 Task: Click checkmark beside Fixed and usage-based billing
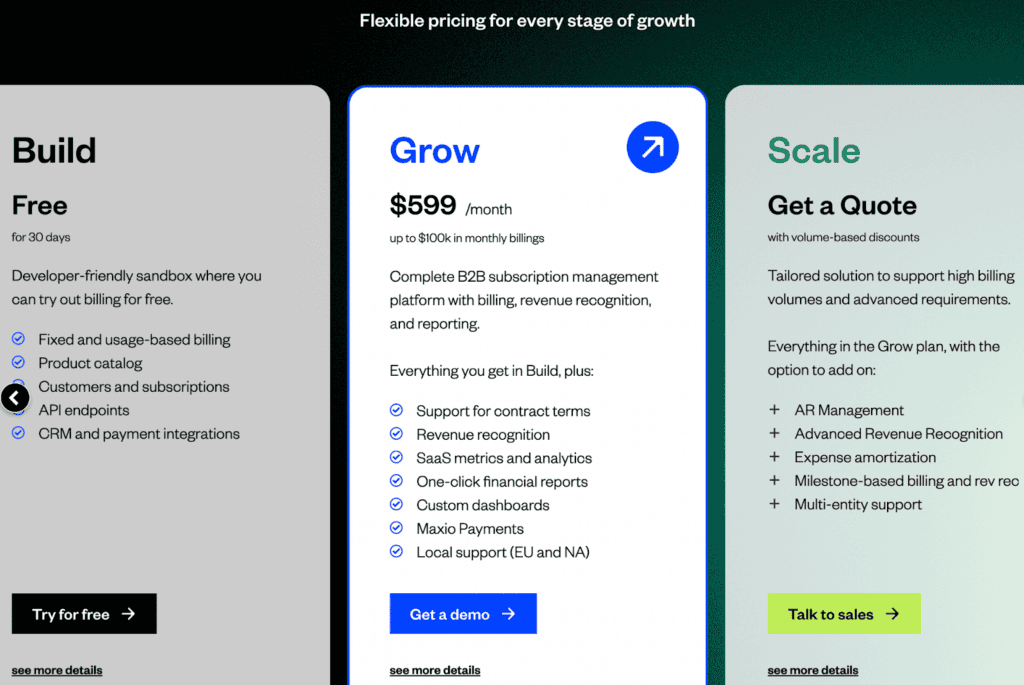point(18,338)
